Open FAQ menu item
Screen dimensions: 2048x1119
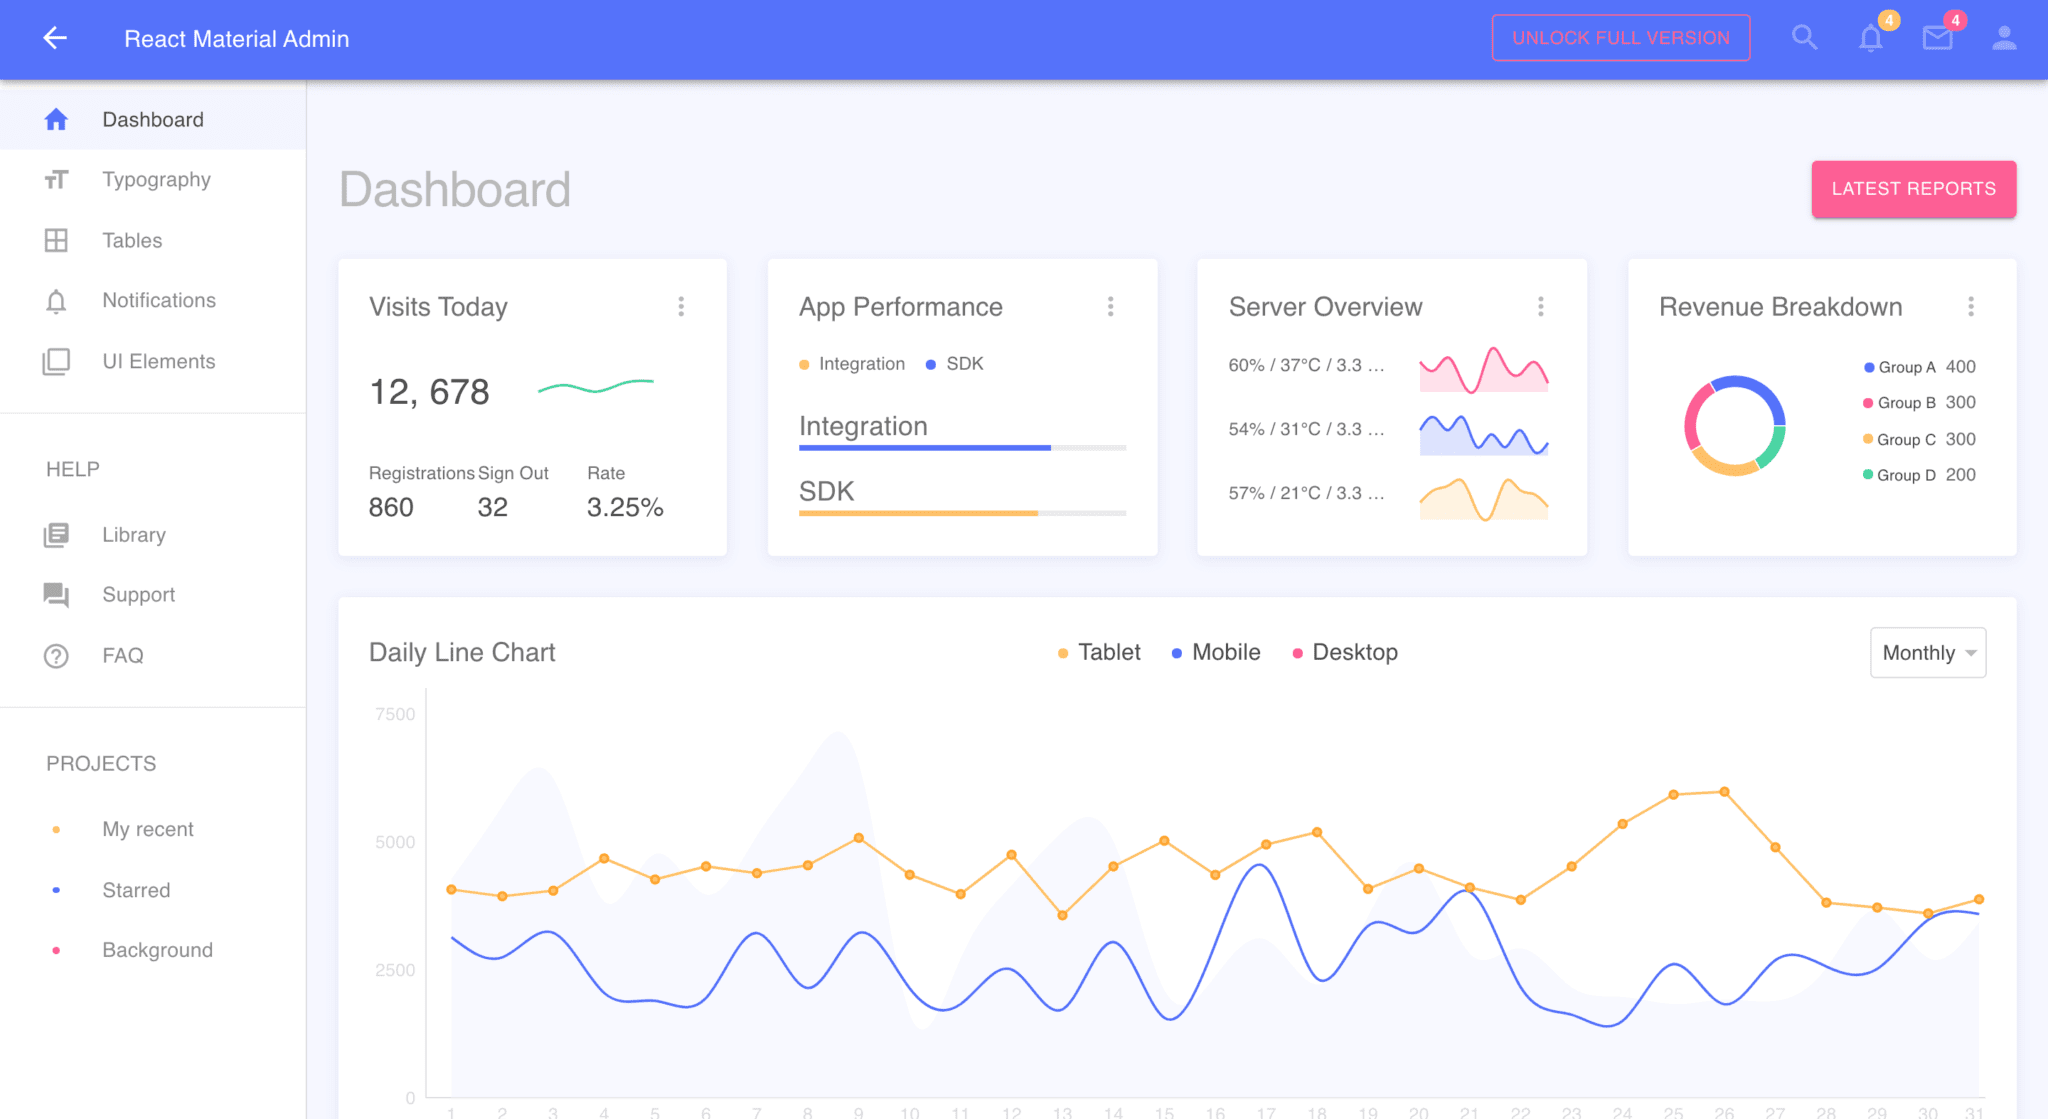[x=153, y=656]
